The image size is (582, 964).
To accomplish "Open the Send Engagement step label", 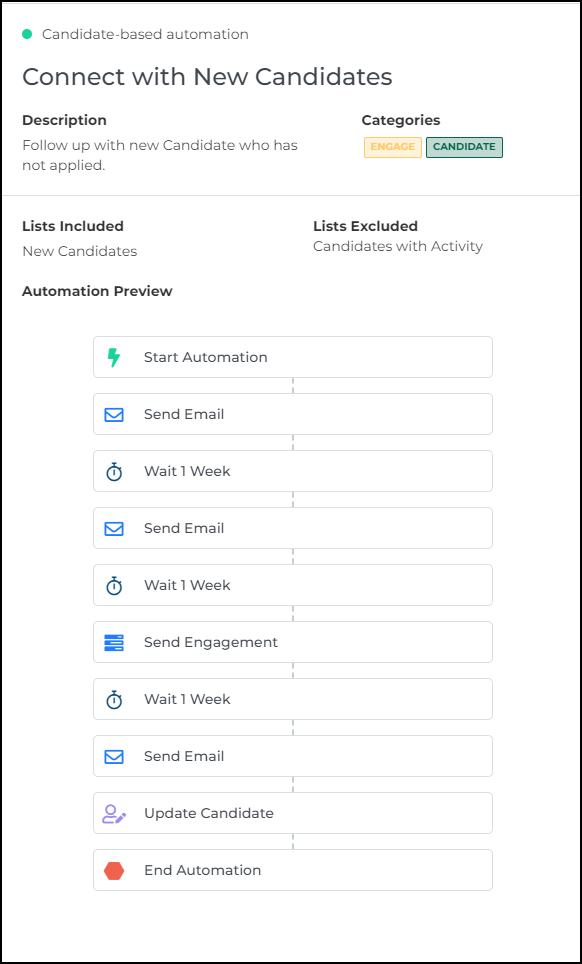I will 211,642.
